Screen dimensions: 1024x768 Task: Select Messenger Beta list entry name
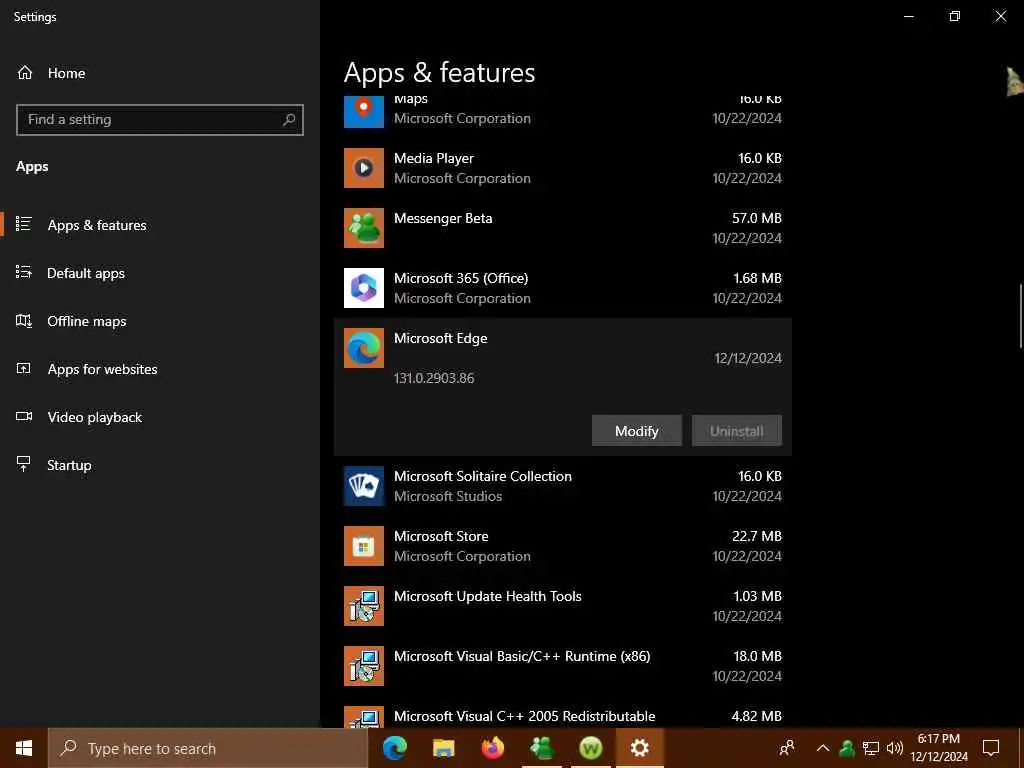[443, 218]
